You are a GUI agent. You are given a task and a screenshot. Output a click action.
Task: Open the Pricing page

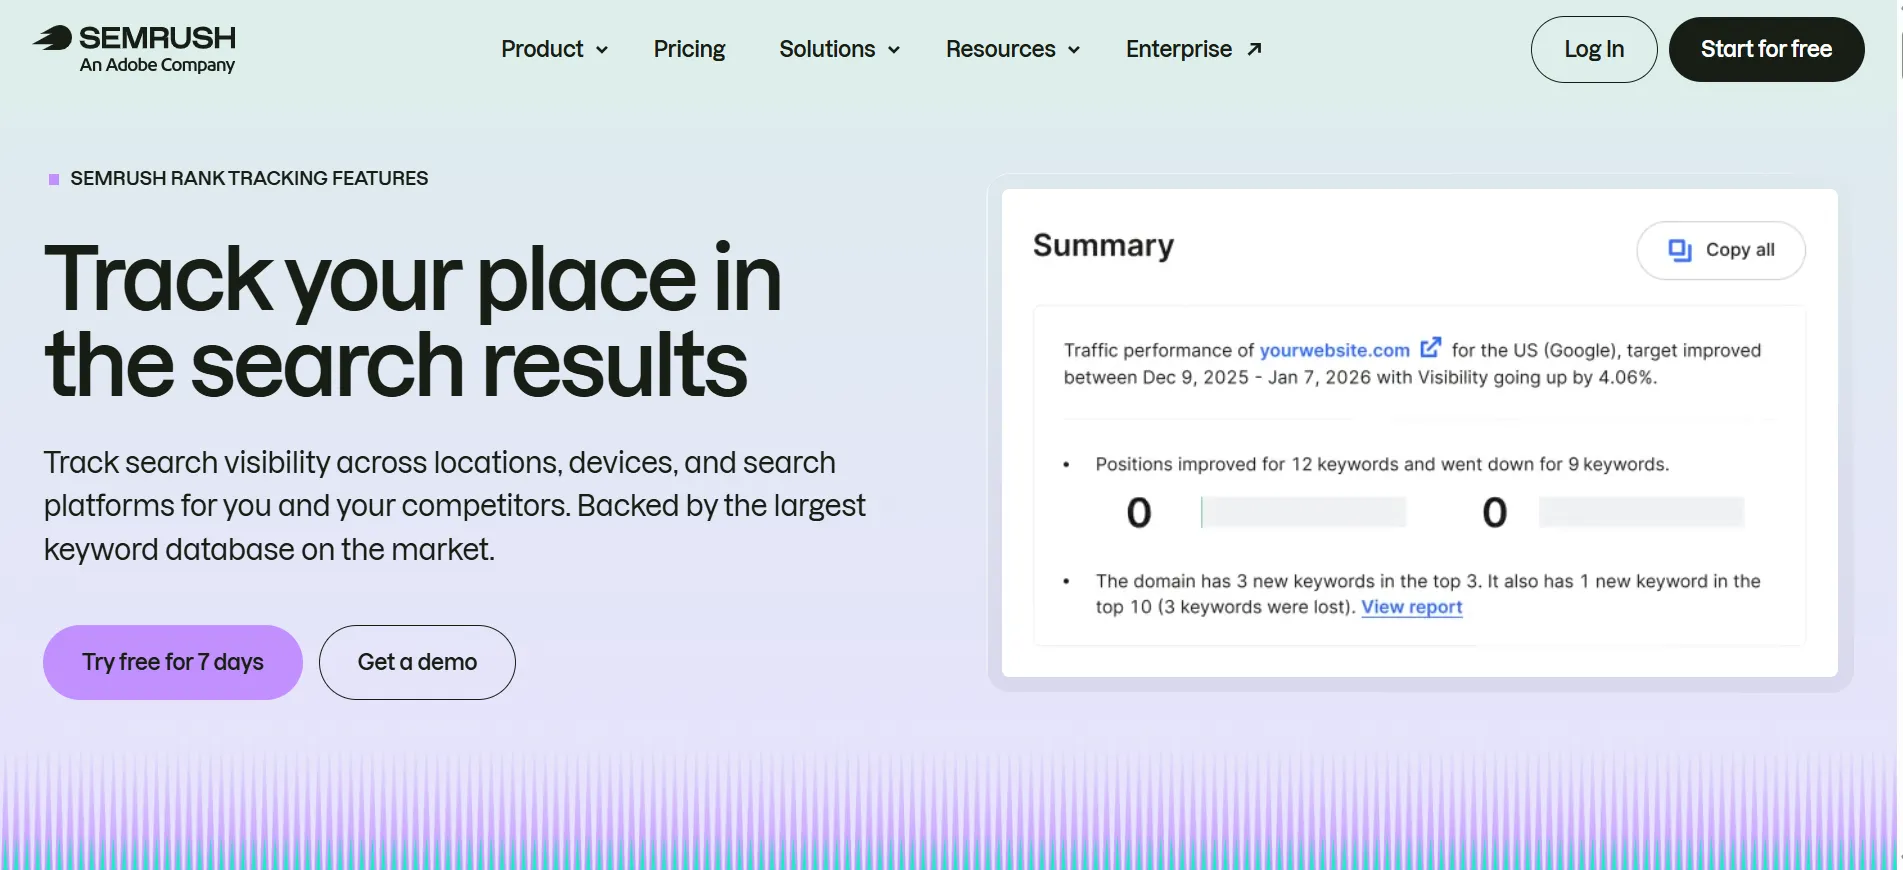(x=689, y=49)
